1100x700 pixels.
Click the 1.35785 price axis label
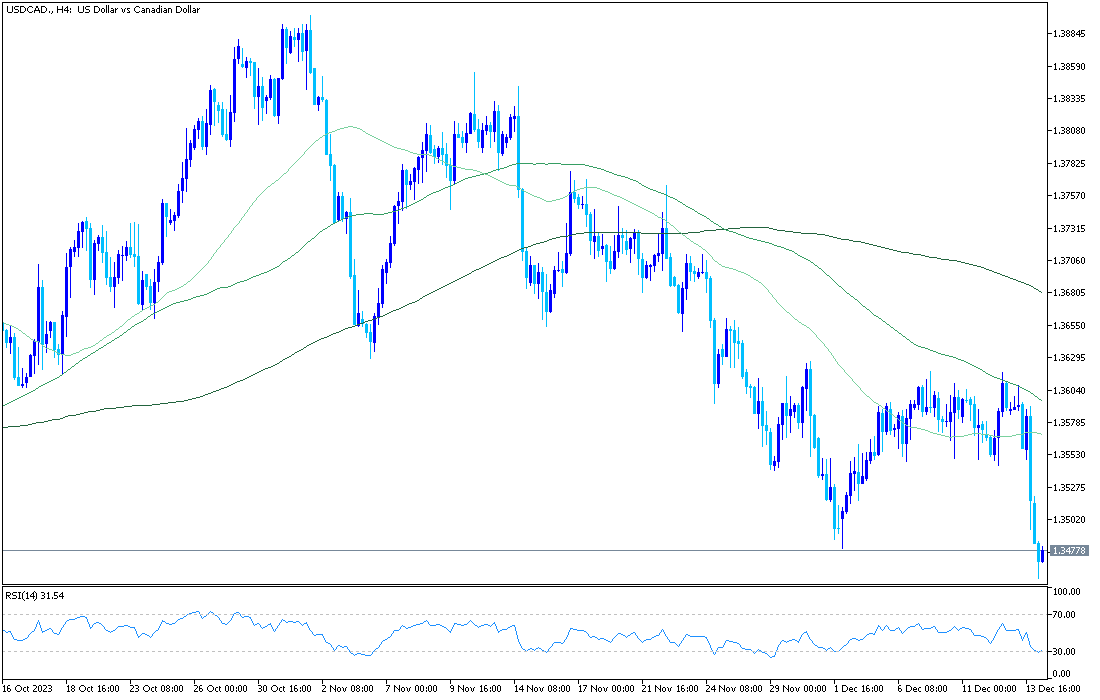click(x=1070, y=422)
